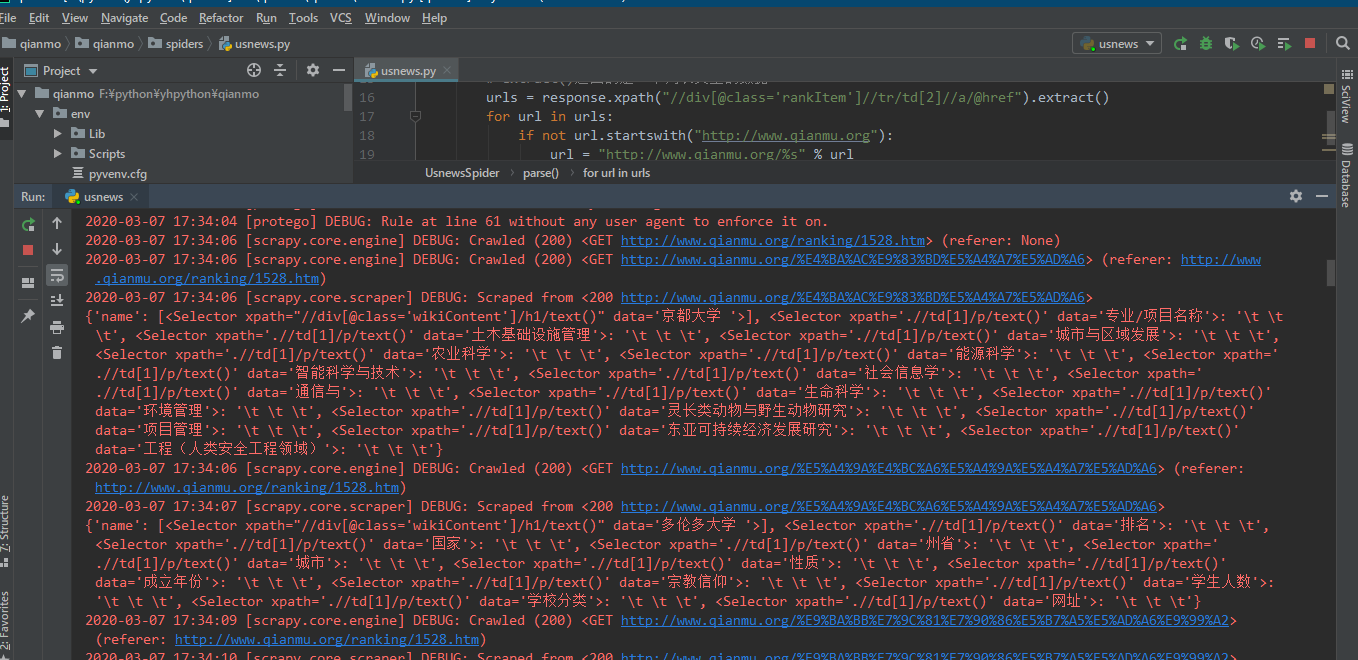Collapse all nodes in the Project panel
This screenshot has height=660, width=1358.
280,71
